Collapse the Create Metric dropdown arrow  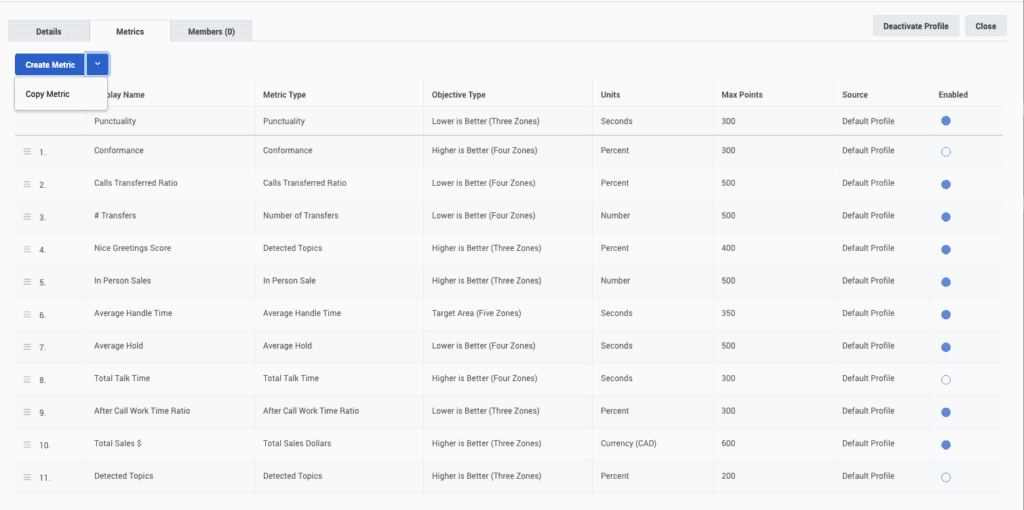point(97,64)
